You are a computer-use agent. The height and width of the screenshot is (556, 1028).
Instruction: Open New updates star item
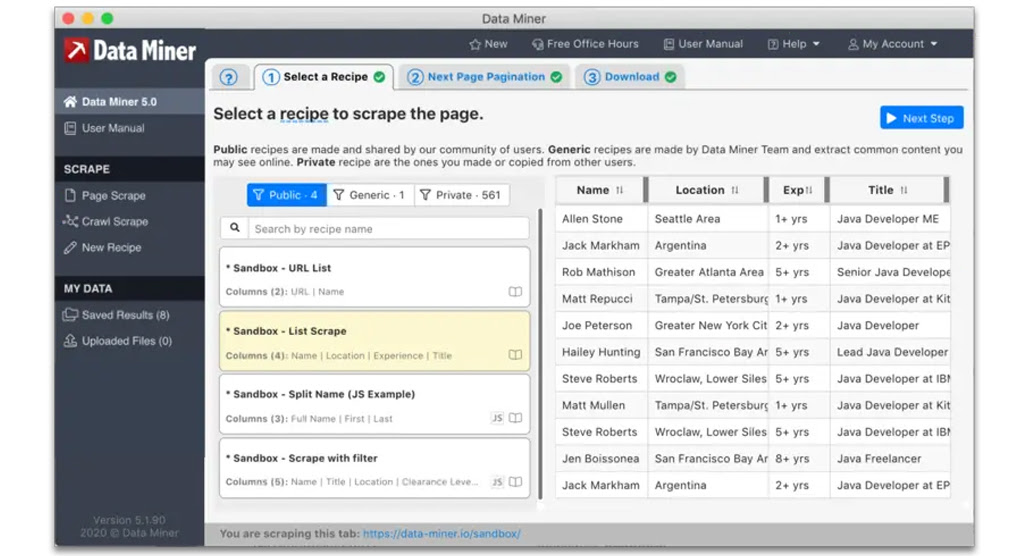488,44
